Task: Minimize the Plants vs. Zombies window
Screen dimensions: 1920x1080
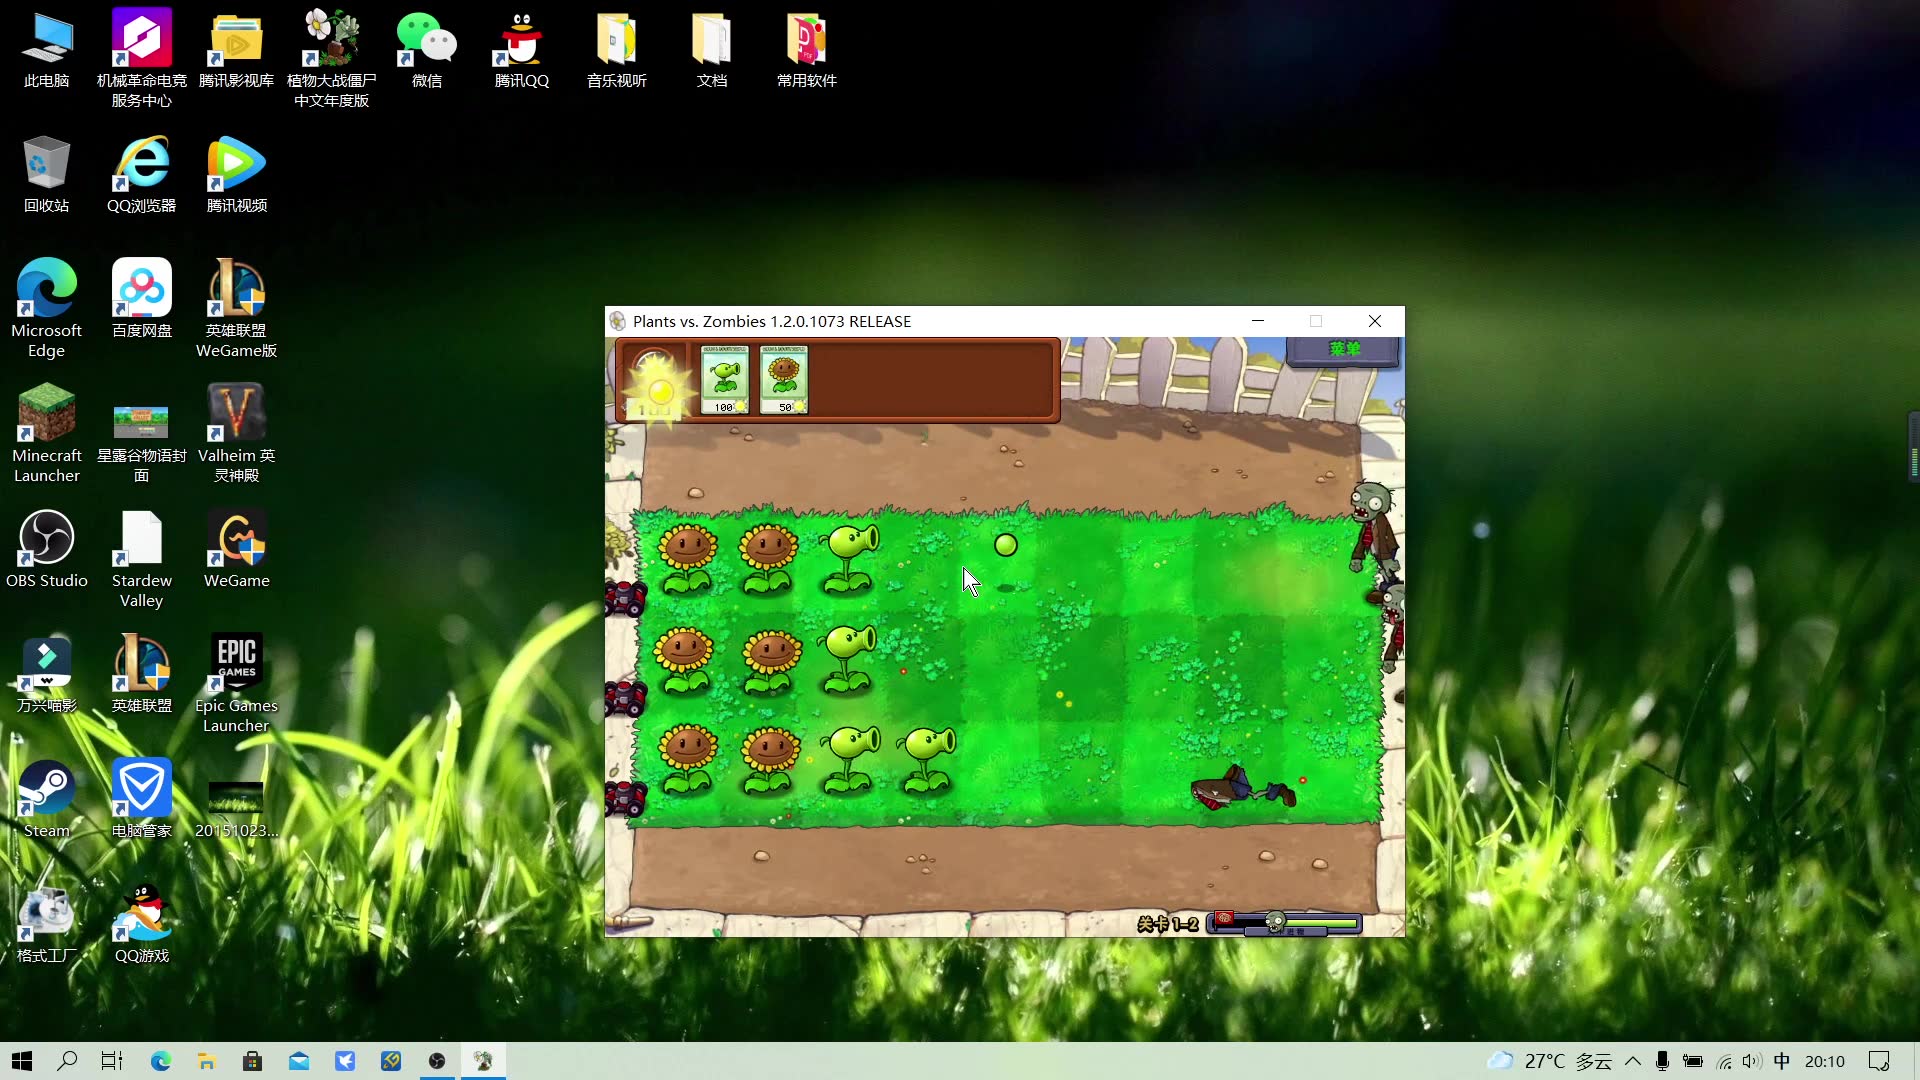Action: (1258, 321)
